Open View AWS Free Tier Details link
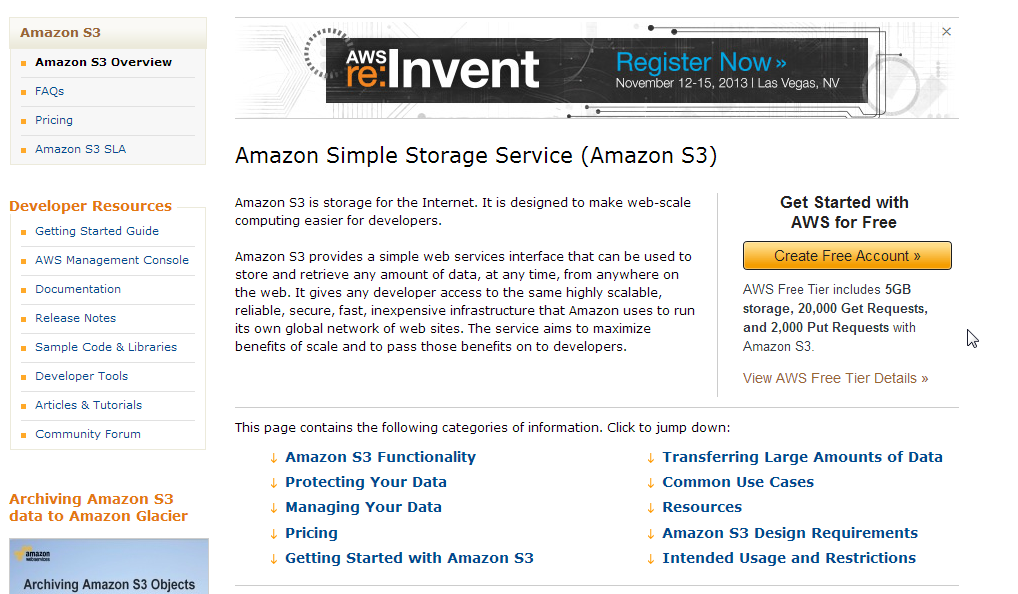The height and width of the screenshot is (594, 1018). click(x=835, y=378)
